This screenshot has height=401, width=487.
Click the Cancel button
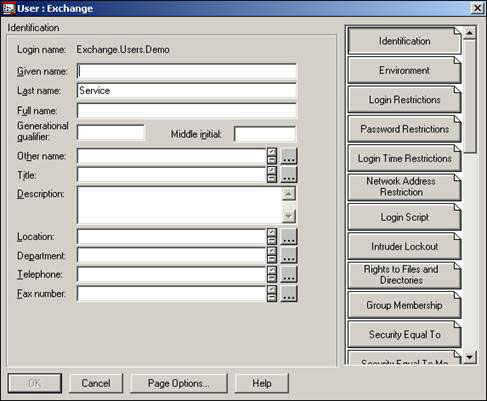pos(96,383)
